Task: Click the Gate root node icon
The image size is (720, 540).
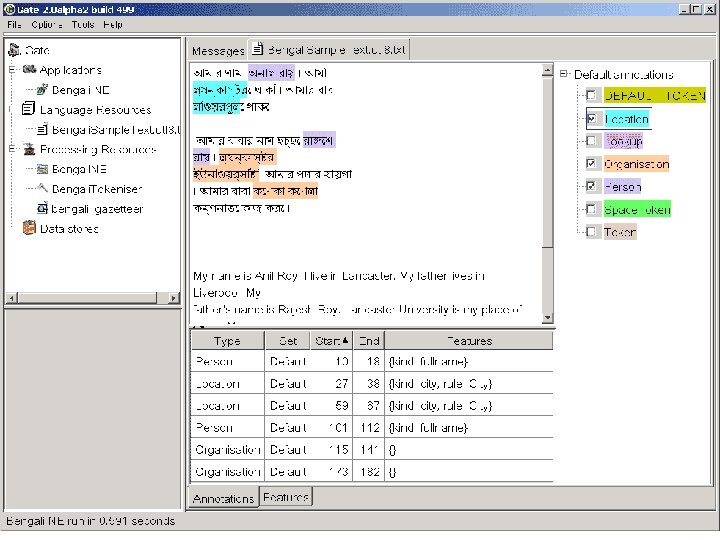Action: coord(15,50)
